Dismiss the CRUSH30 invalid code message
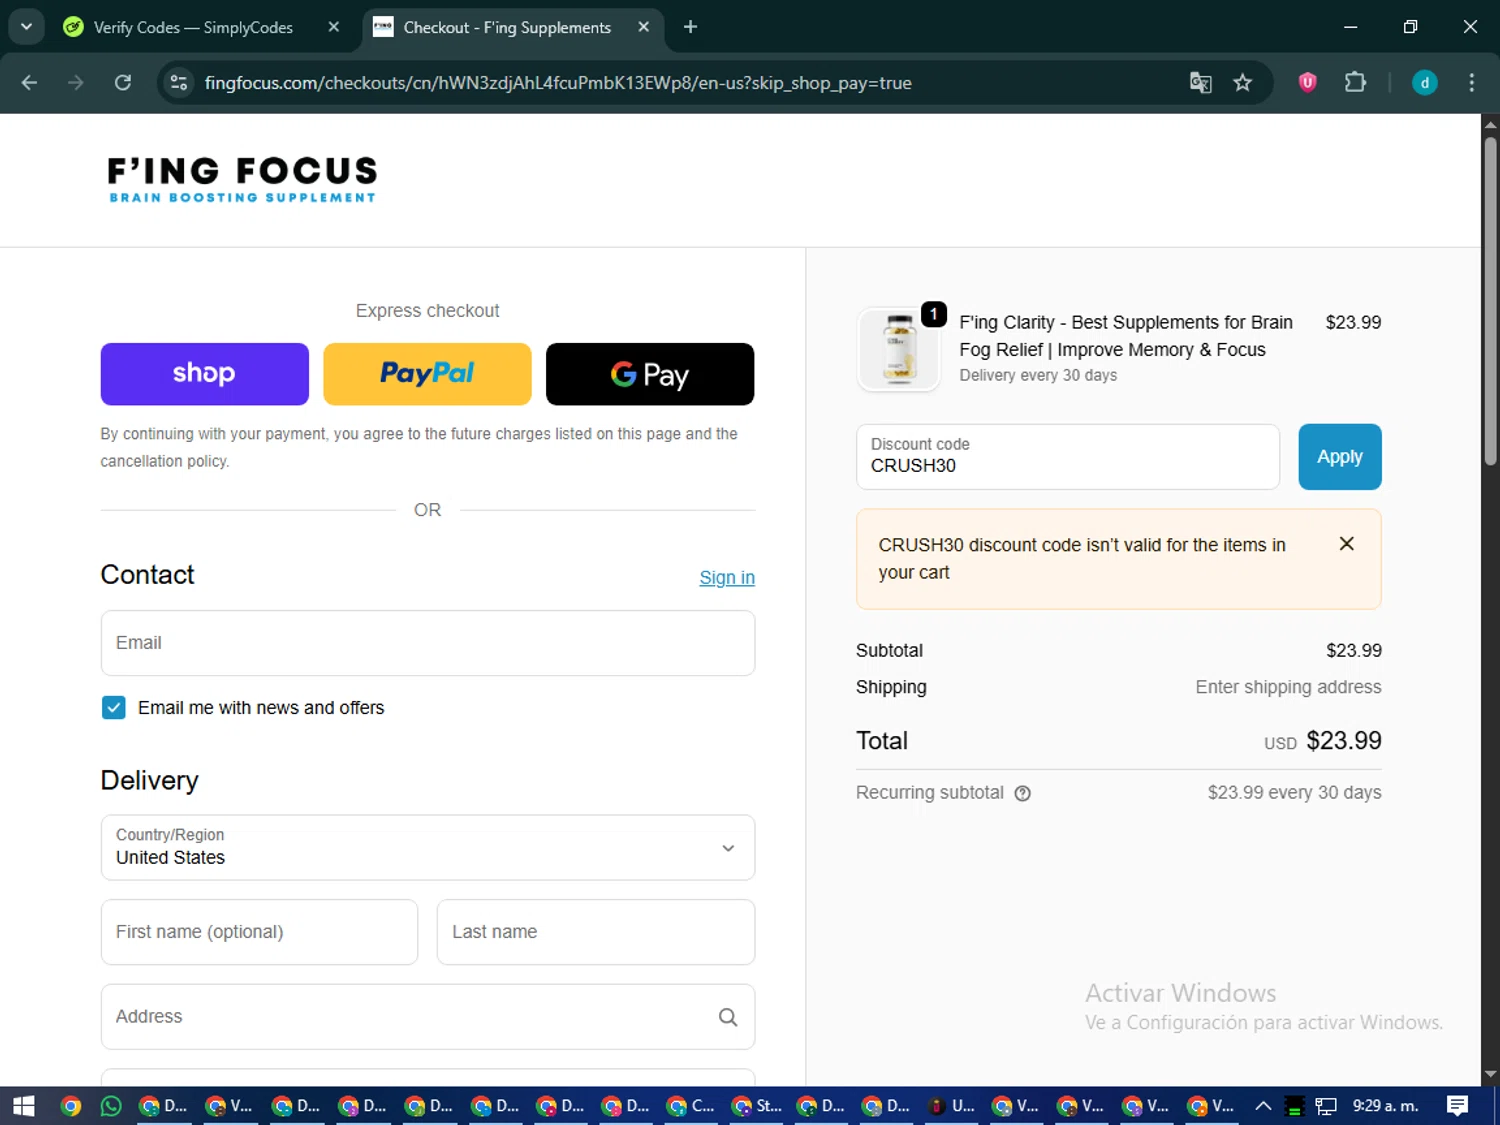 (x=1347, y=544)
